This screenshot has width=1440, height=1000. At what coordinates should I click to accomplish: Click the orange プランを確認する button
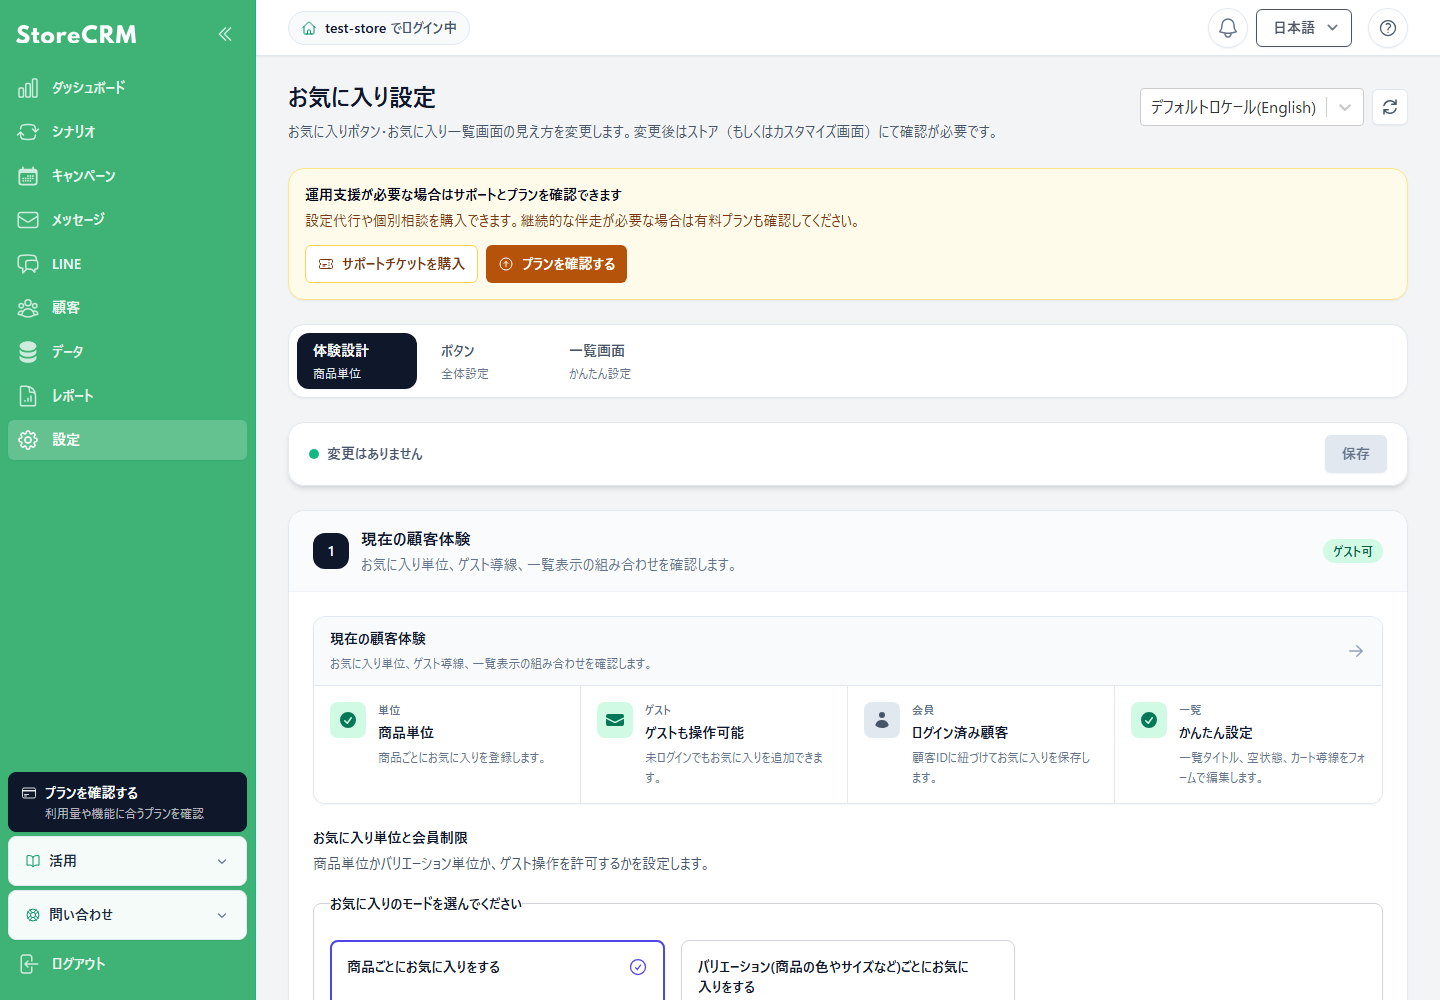(556, 264)
